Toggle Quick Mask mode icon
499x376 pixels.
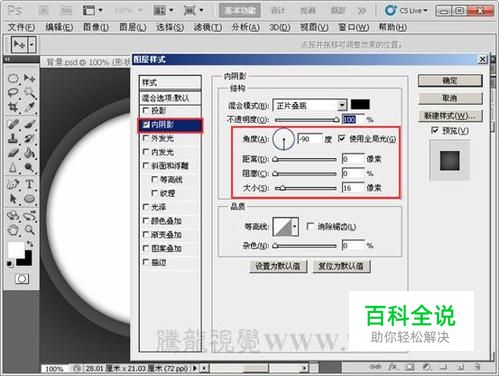click(x=22, y=279)
